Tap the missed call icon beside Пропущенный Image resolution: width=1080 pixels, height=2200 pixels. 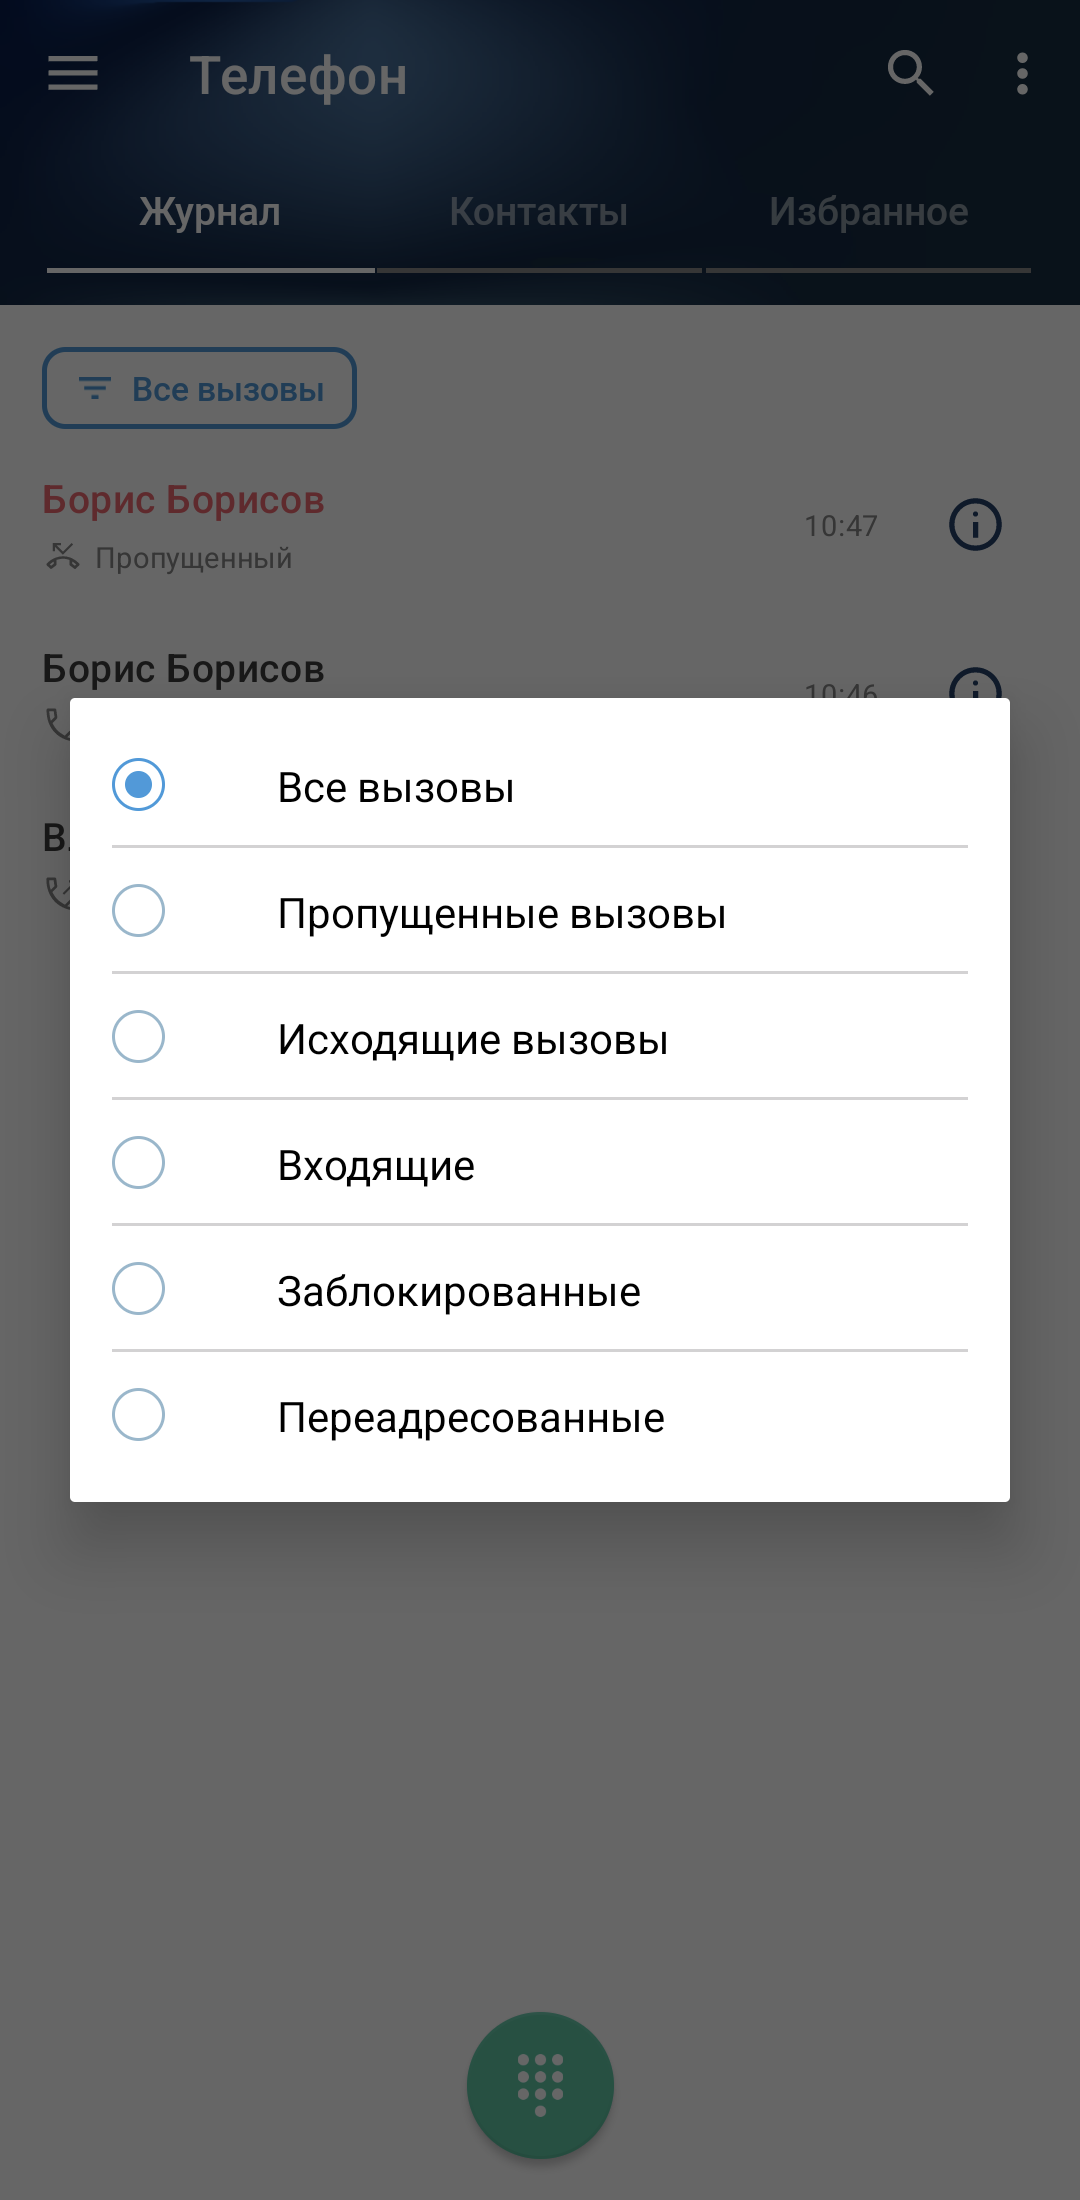(62, 557)
